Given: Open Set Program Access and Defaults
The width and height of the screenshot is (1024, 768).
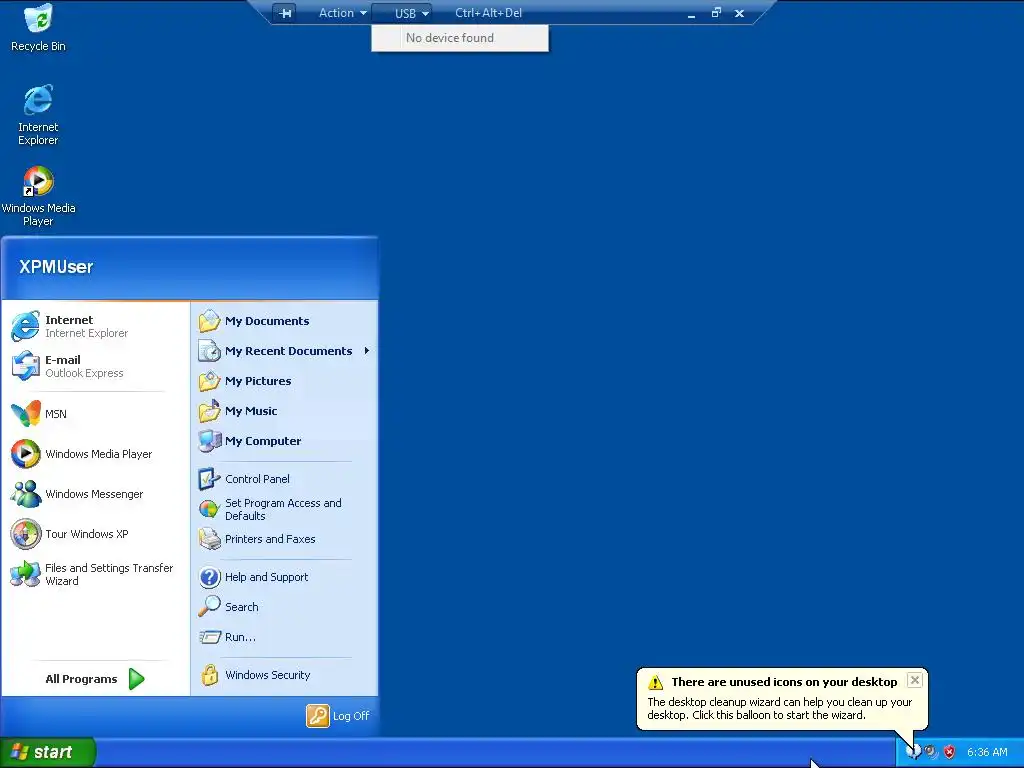Looking at the screenshot, I should pyautogui.click(x=285, y=509).
